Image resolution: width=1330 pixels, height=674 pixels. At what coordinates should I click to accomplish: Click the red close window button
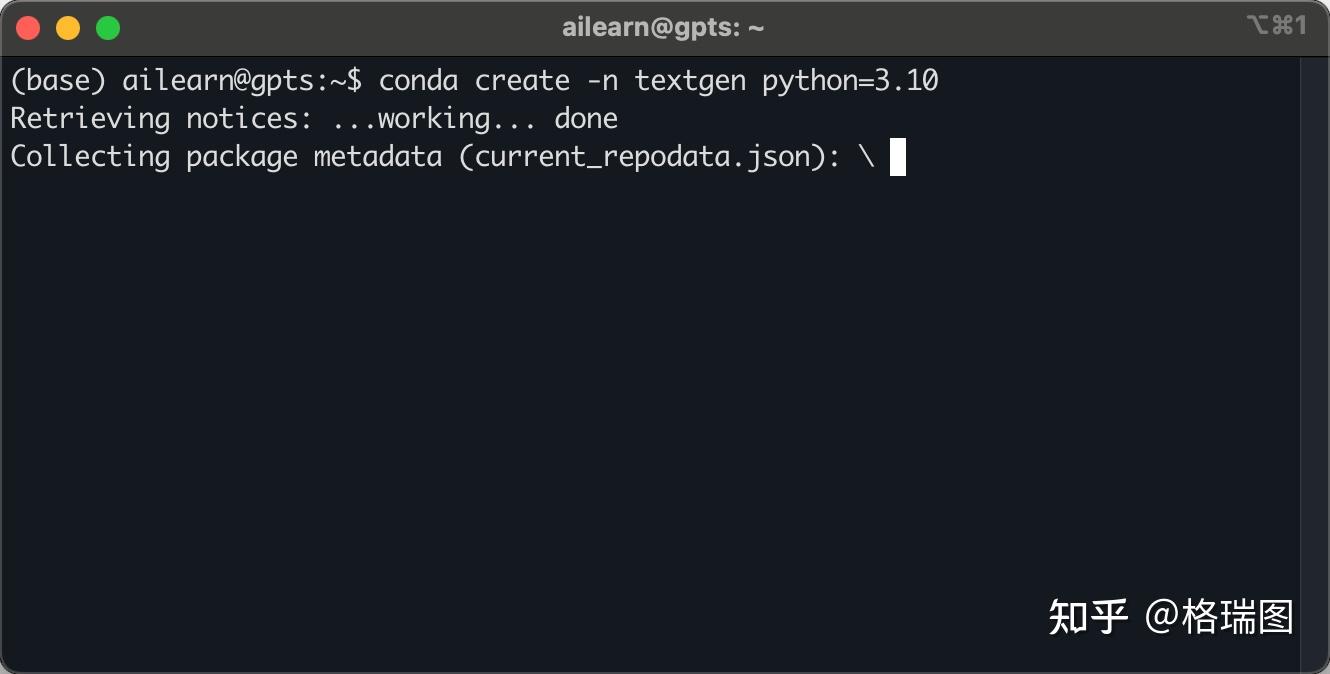pos(28,28)
